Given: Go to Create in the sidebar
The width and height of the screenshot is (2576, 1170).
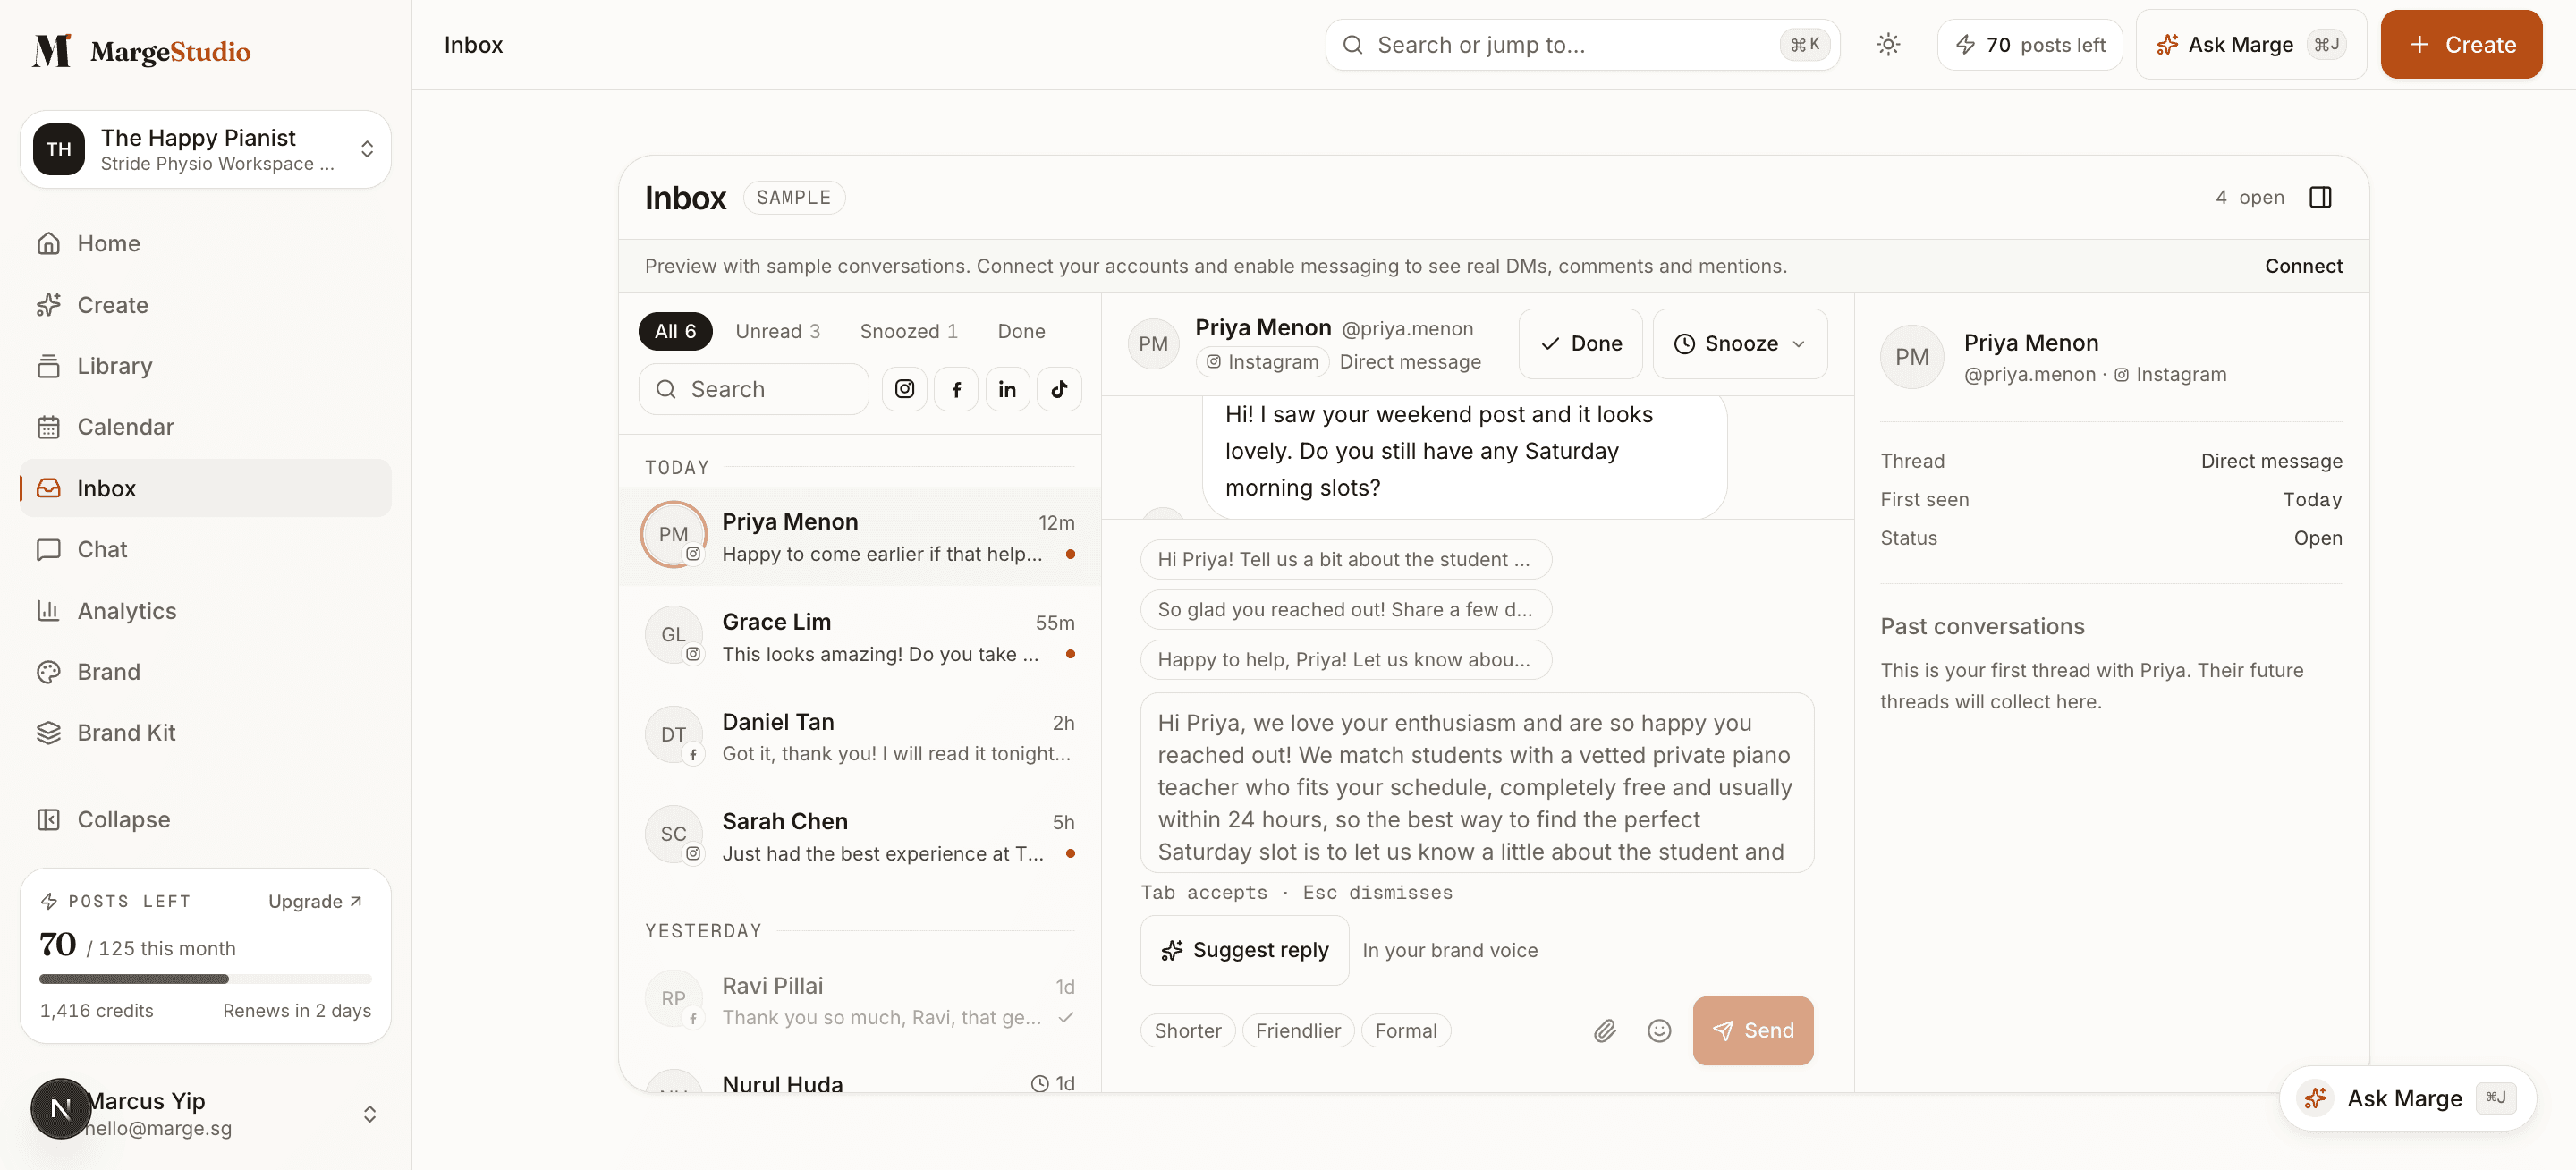Looking at the screenshot, I should coord(205,305).
